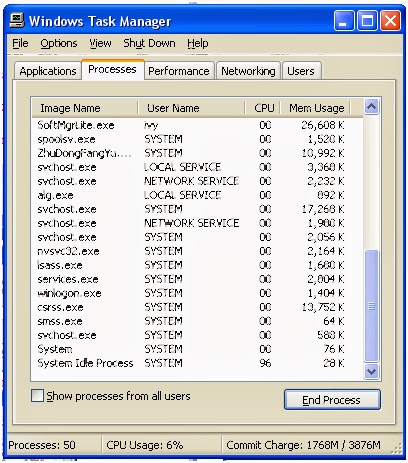The height and width of the screenshot is (463, 408).
Task: Maximize the Task Manager window
Action: 367,21
